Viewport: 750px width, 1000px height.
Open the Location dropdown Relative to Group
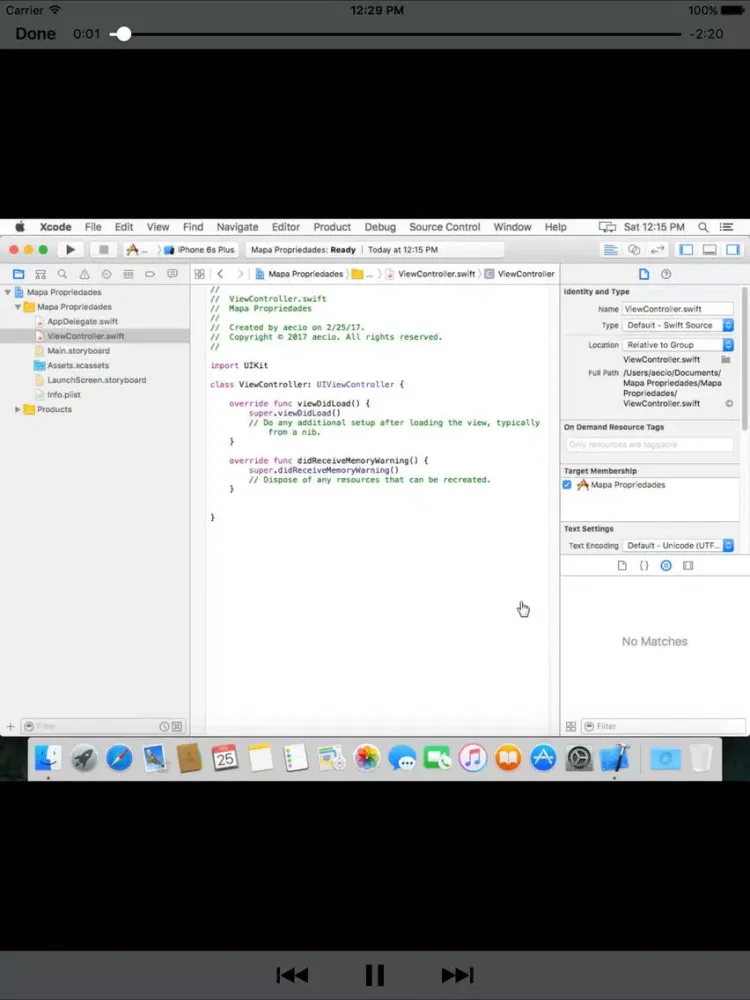[678, 344]
